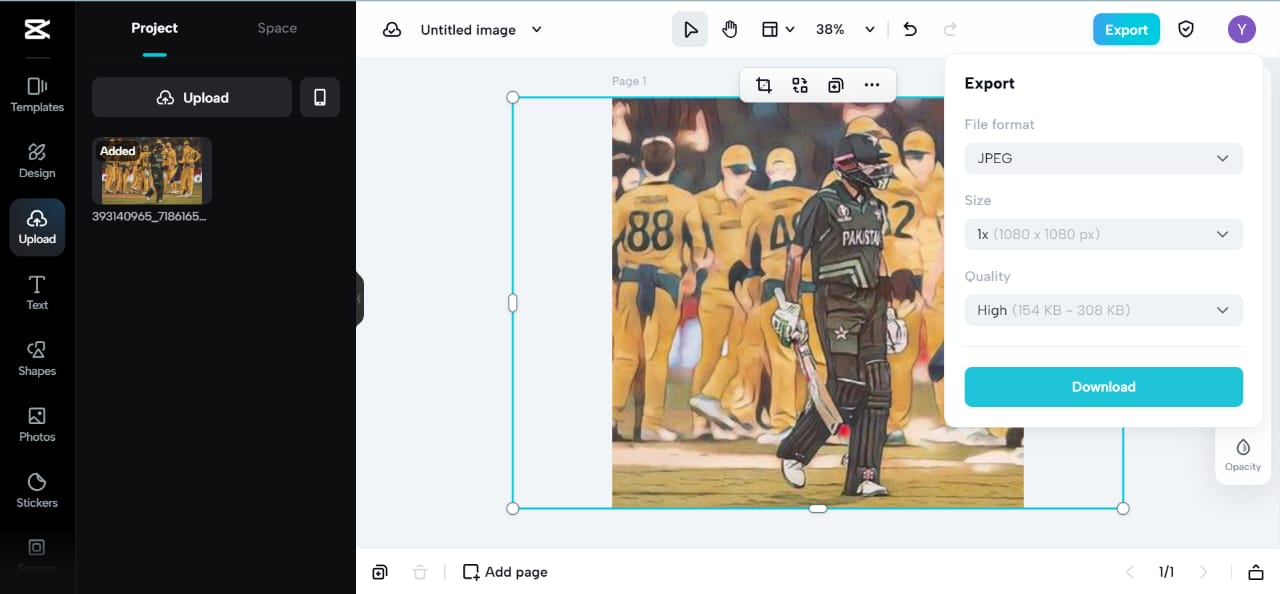
Task: Select the hand pan tool
Action: click(730, 30)
